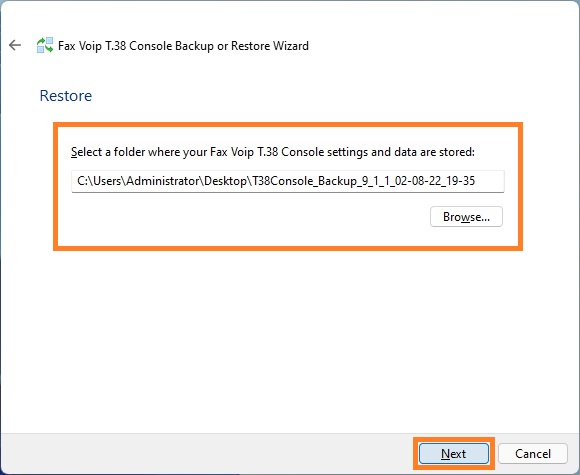
Task: Go back using the back arrow
Action: pos(15,46)
